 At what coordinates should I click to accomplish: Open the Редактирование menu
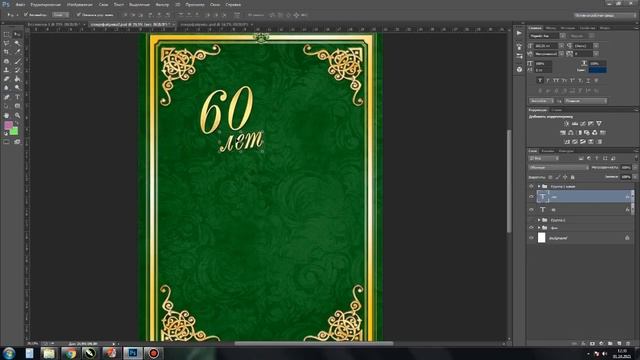[x=45, y=4]
